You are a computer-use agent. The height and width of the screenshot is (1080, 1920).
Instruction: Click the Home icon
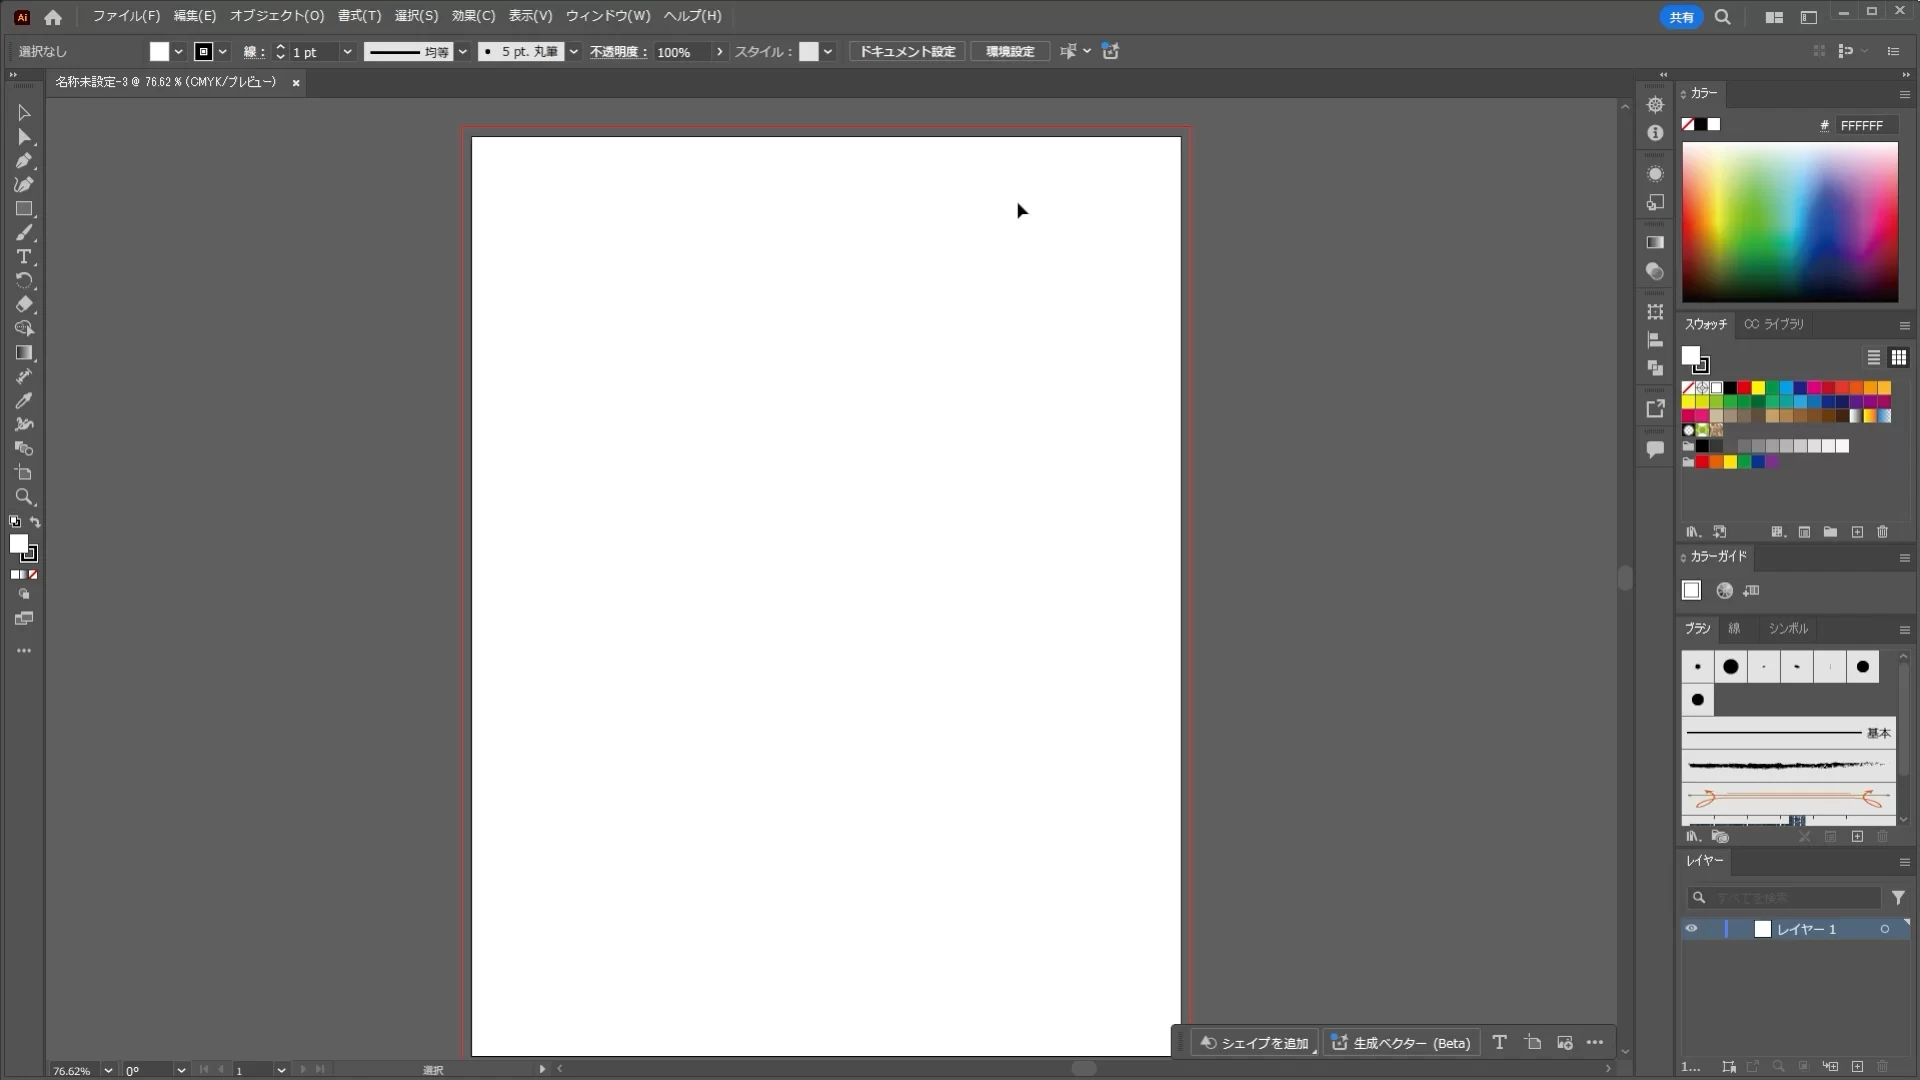53,17
